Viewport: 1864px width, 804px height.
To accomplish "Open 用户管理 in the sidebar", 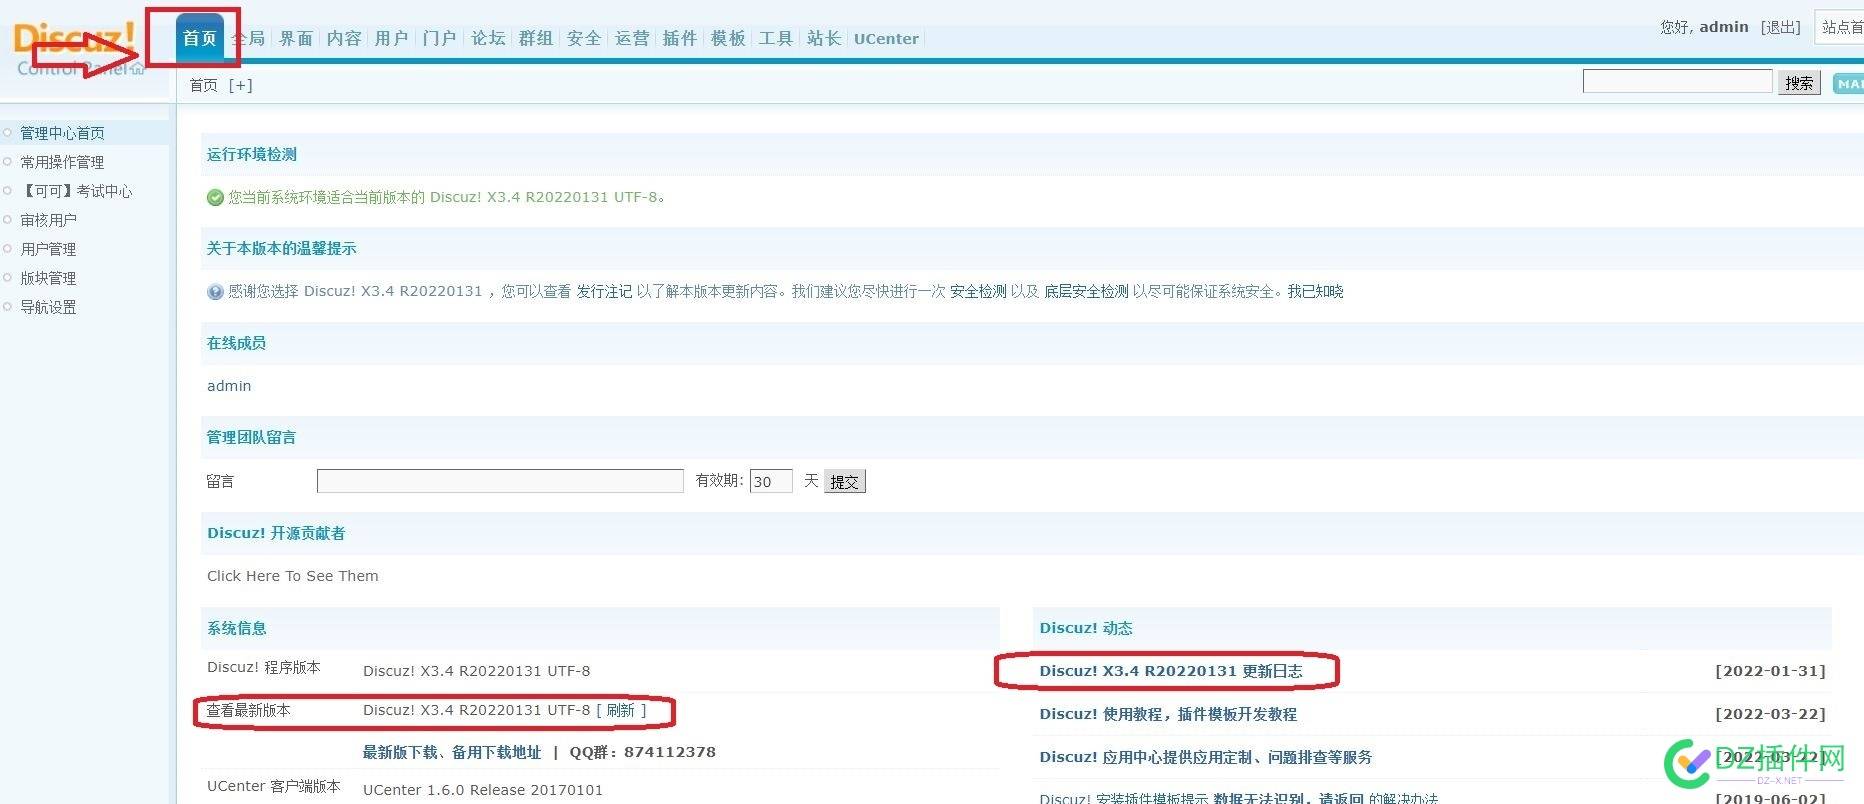I will [x=48, y=249].
